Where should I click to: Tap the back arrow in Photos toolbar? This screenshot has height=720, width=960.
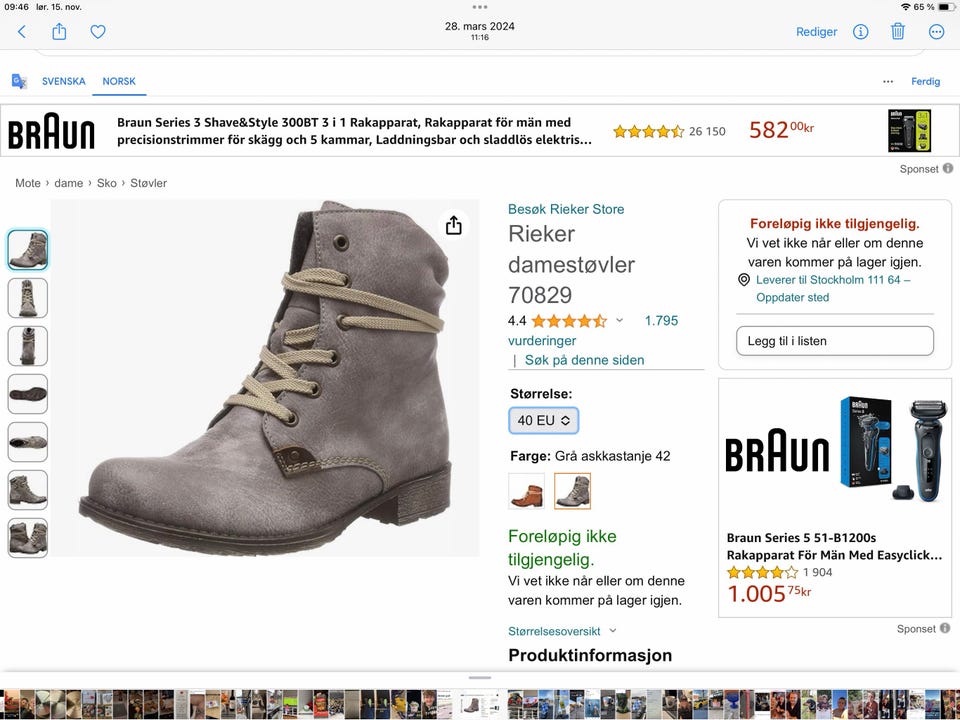[x=22, y=32]
